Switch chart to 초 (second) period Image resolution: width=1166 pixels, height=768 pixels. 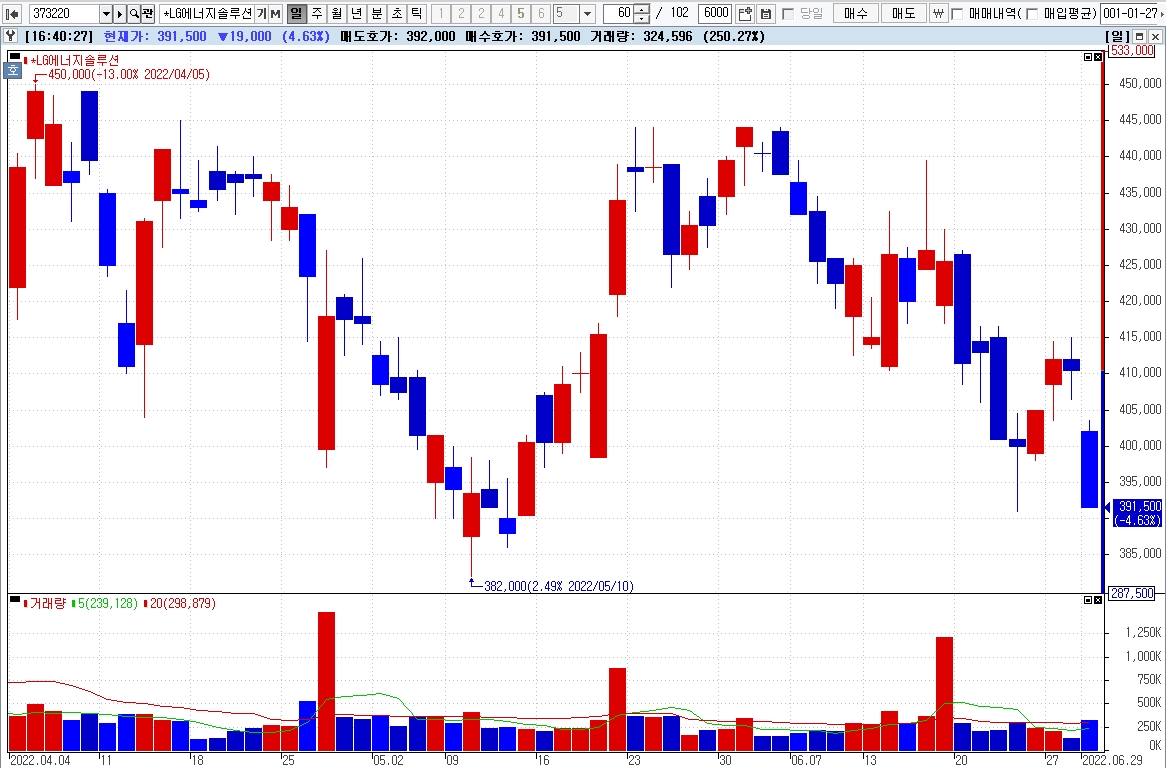click(x=397, y=13)
